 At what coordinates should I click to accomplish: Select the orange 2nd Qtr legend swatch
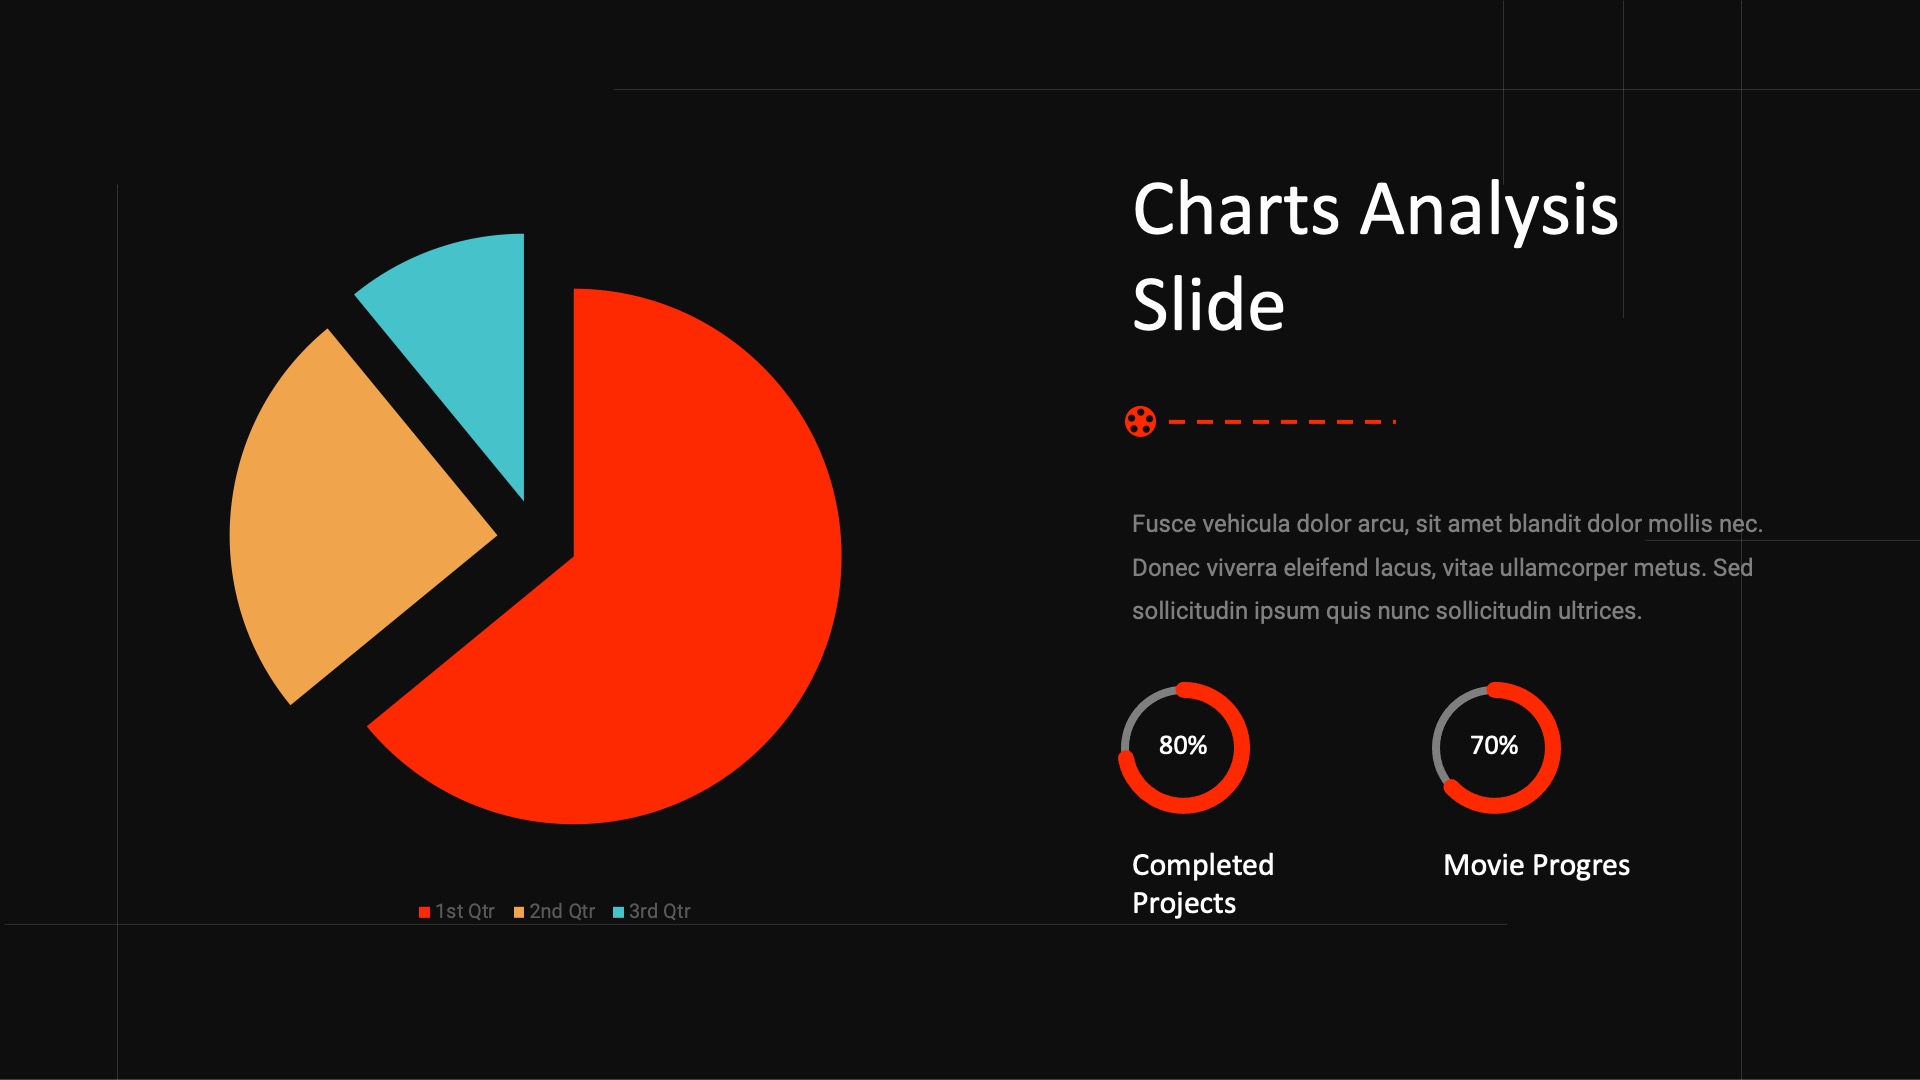(x=519, y=912)
